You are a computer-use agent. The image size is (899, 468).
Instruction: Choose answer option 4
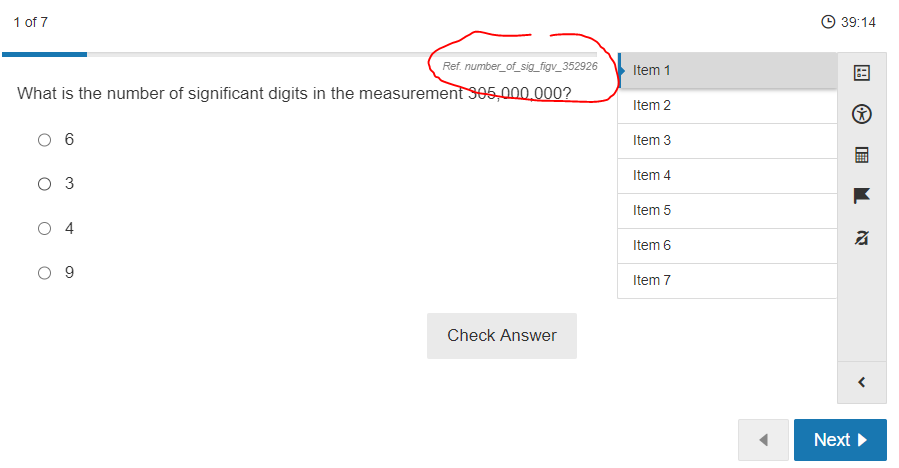tap(44, 228)
